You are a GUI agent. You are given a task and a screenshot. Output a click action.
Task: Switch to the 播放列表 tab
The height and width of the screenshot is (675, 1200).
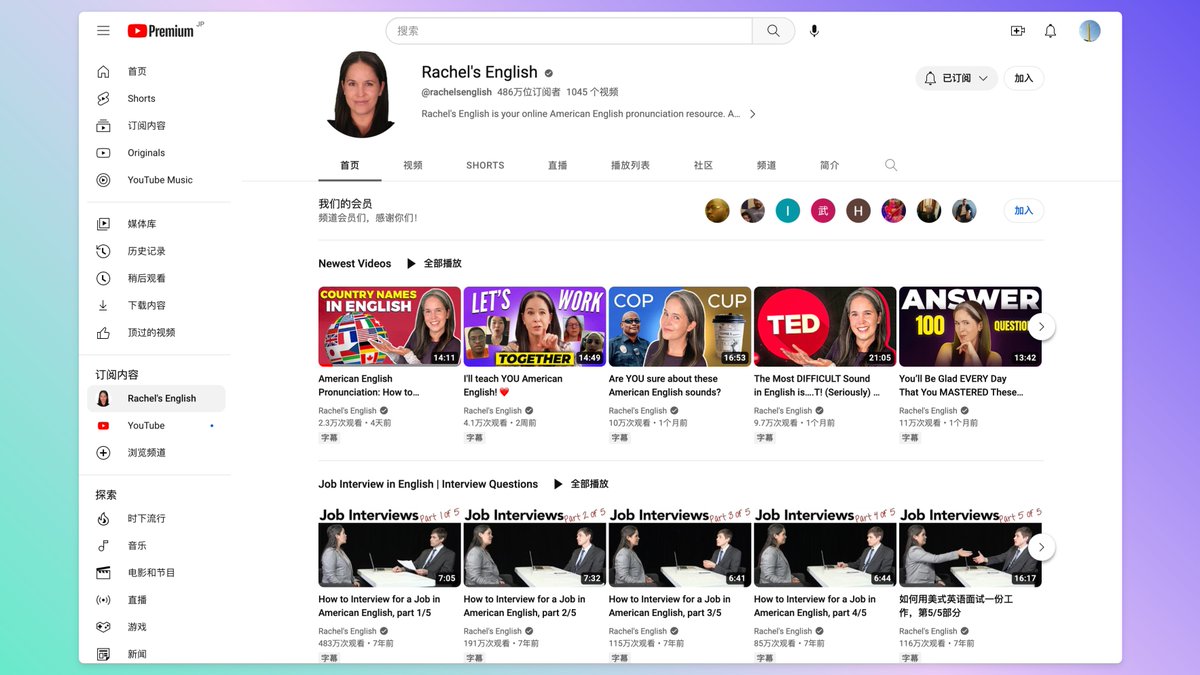point(630,165)
